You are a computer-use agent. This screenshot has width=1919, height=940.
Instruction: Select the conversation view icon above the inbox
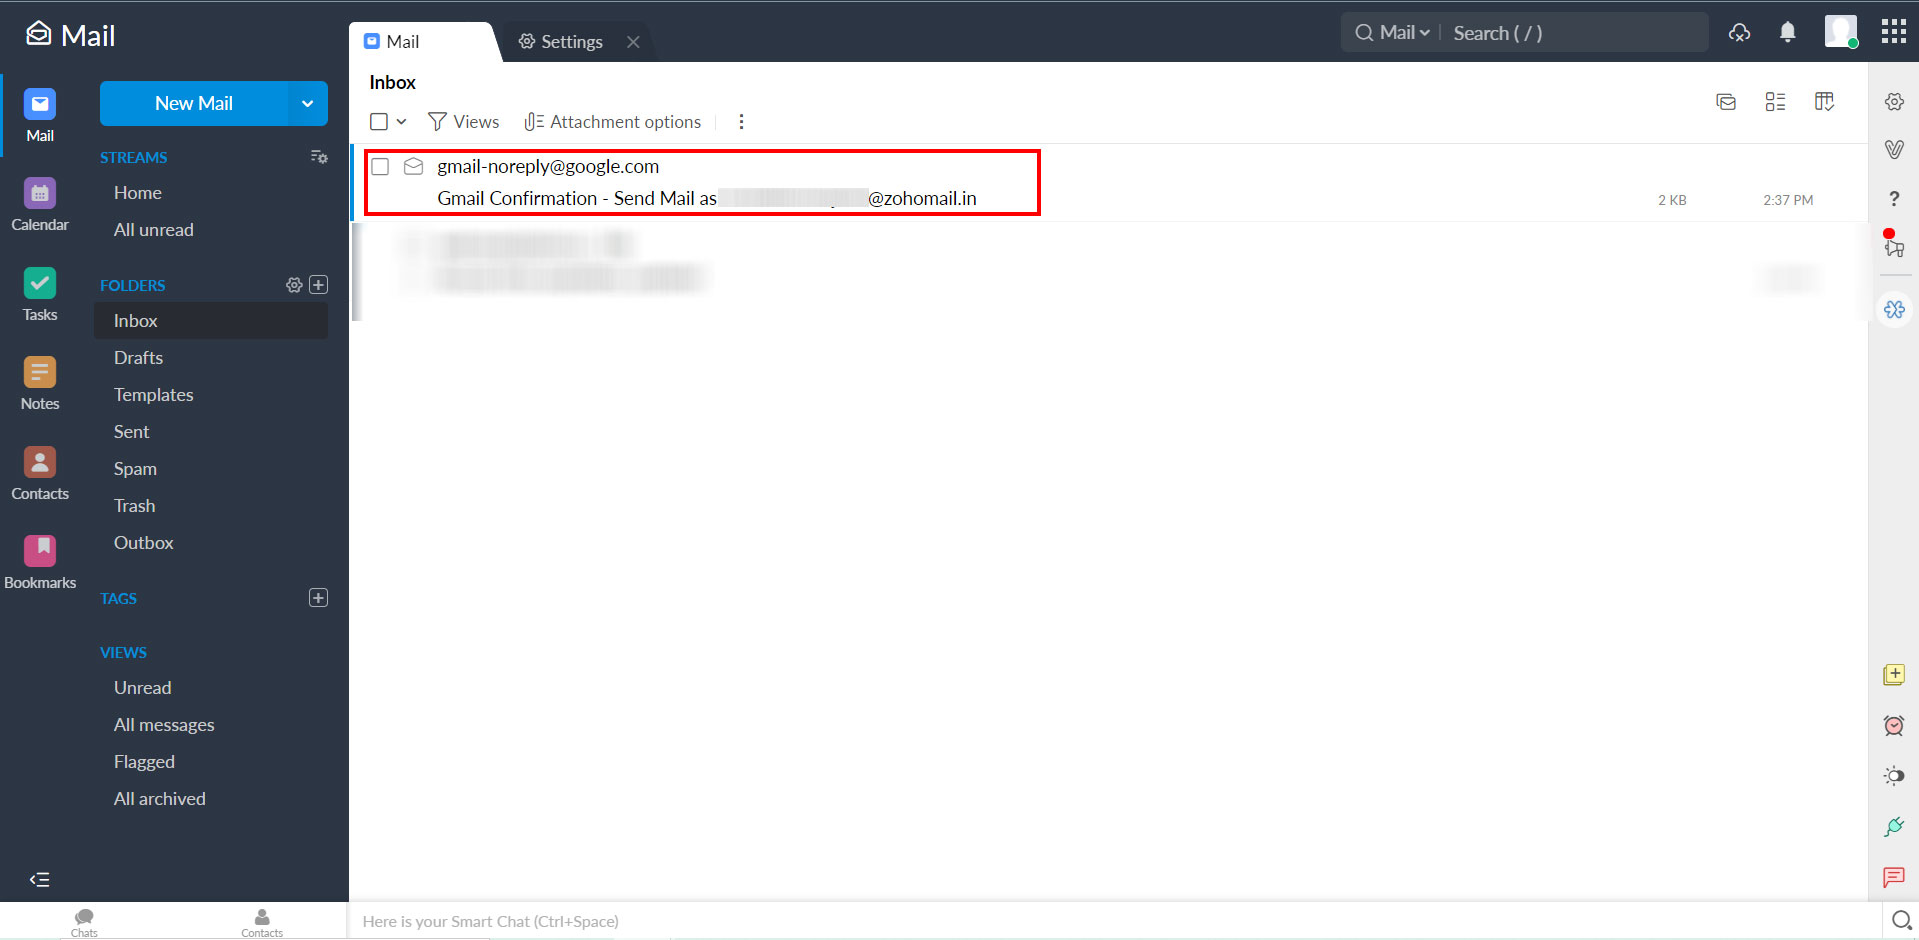click(1726, 101)
